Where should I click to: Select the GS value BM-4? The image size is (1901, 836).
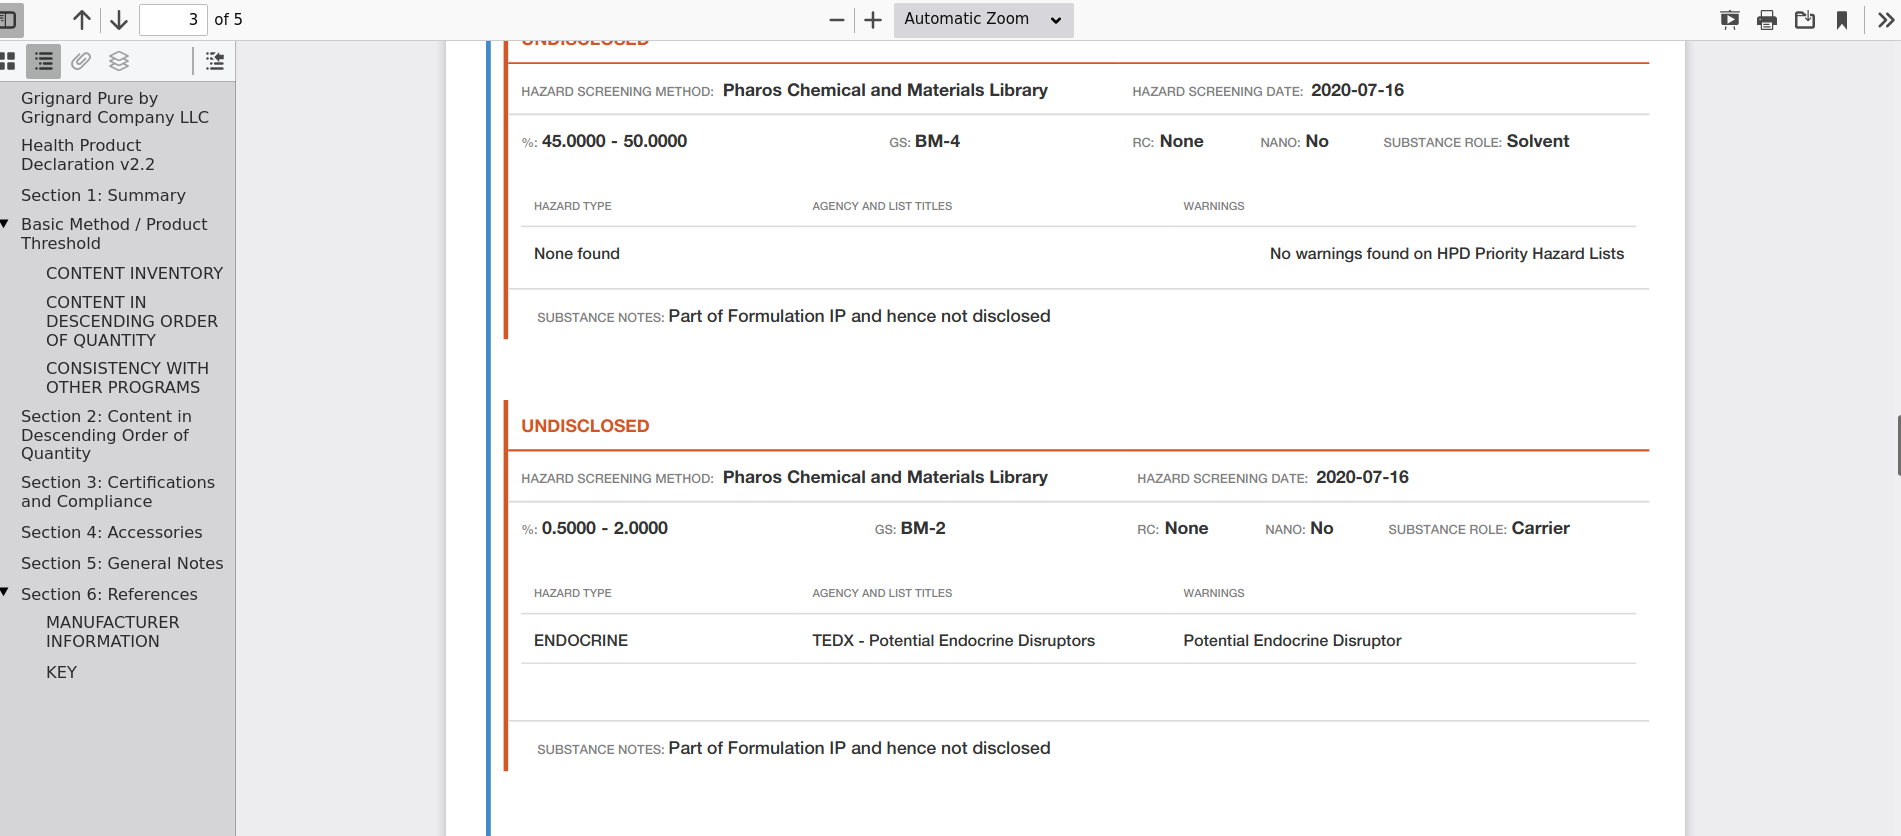(937, 141)
